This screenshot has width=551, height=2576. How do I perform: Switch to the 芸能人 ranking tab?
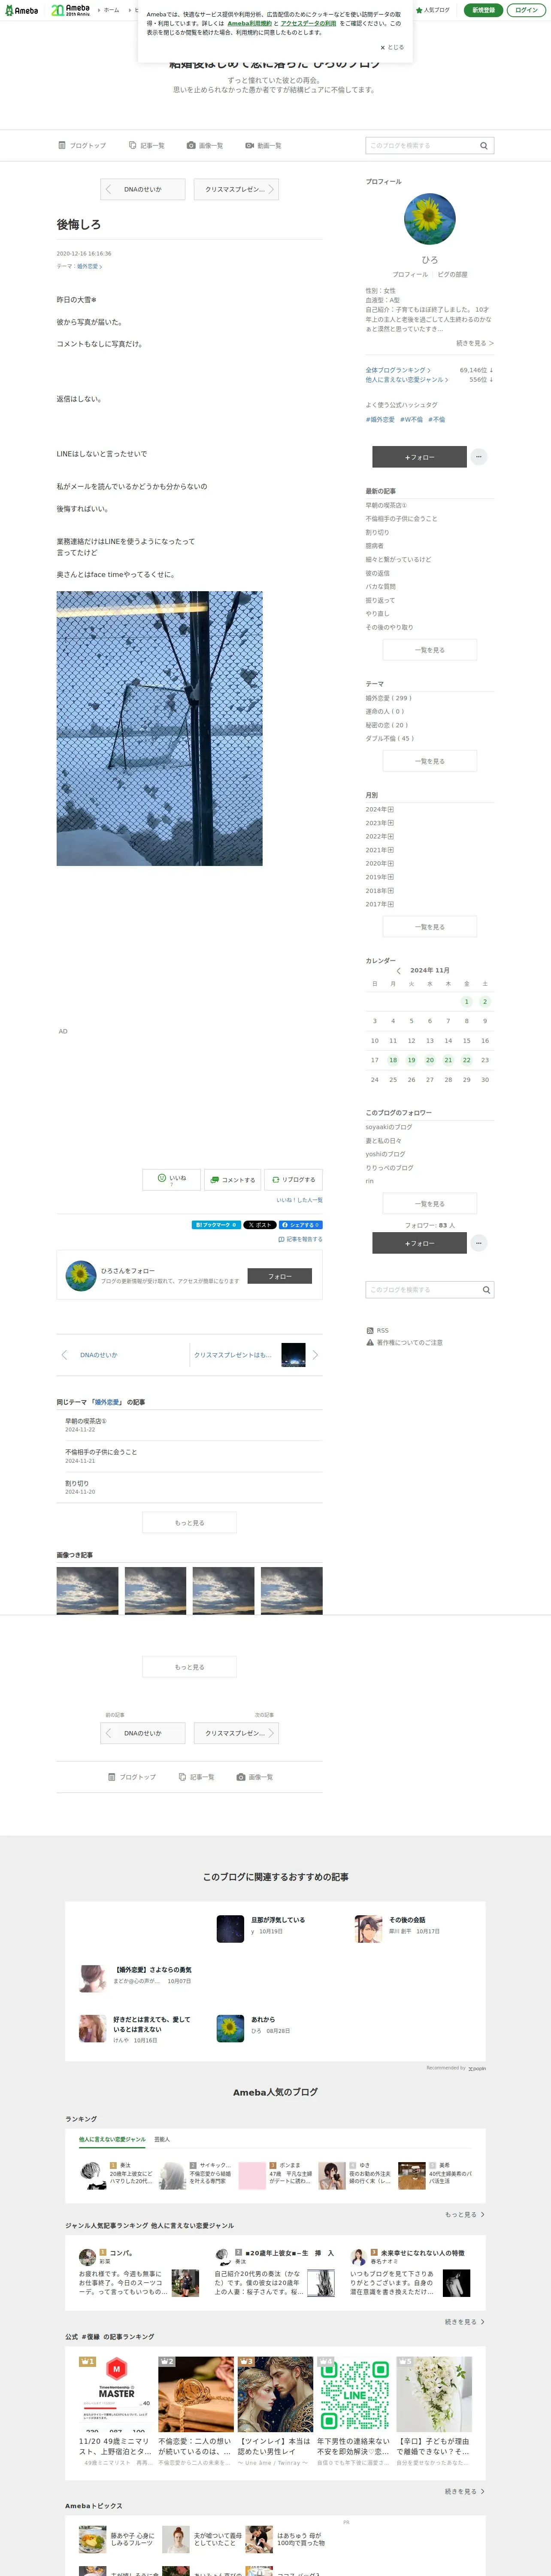tap(162, 2140)
